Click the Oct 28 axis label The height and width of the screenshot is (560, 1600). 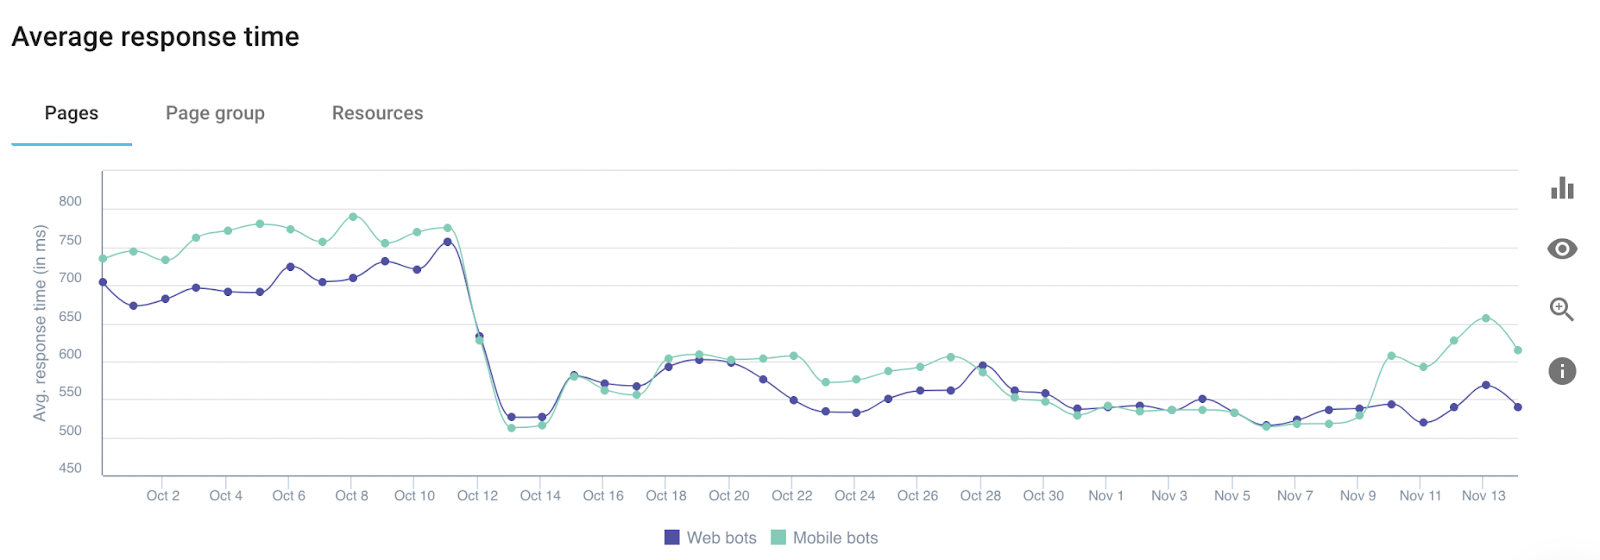point(980,495)
